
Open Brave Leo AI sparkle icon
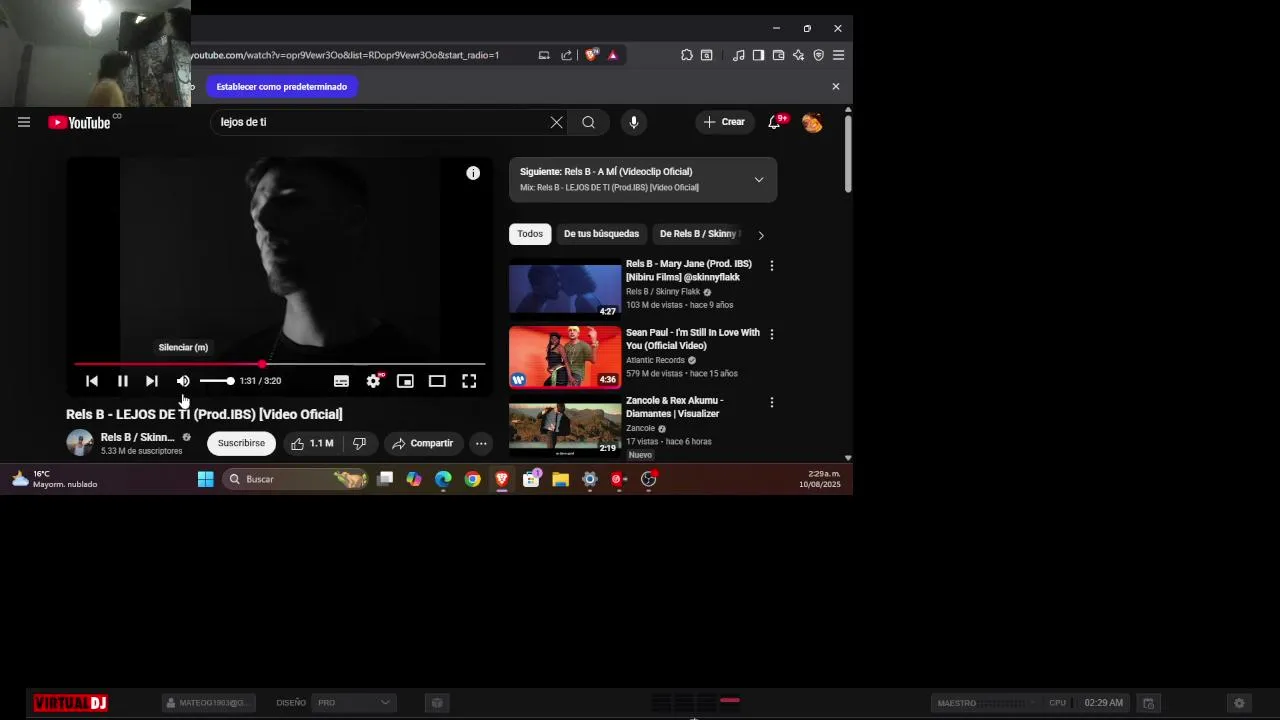point(798,55)
